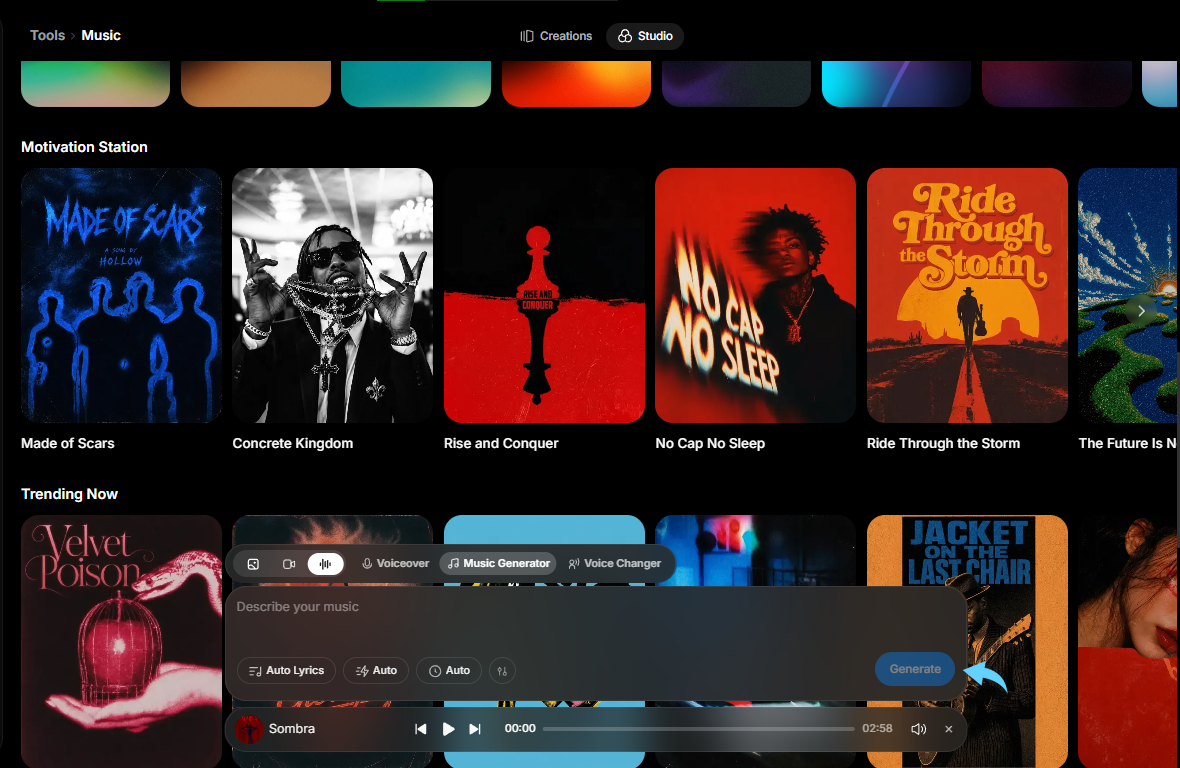Select the orange-red gradient genre card
Viewport: 1180px width, 768px height.
point(576,83)
